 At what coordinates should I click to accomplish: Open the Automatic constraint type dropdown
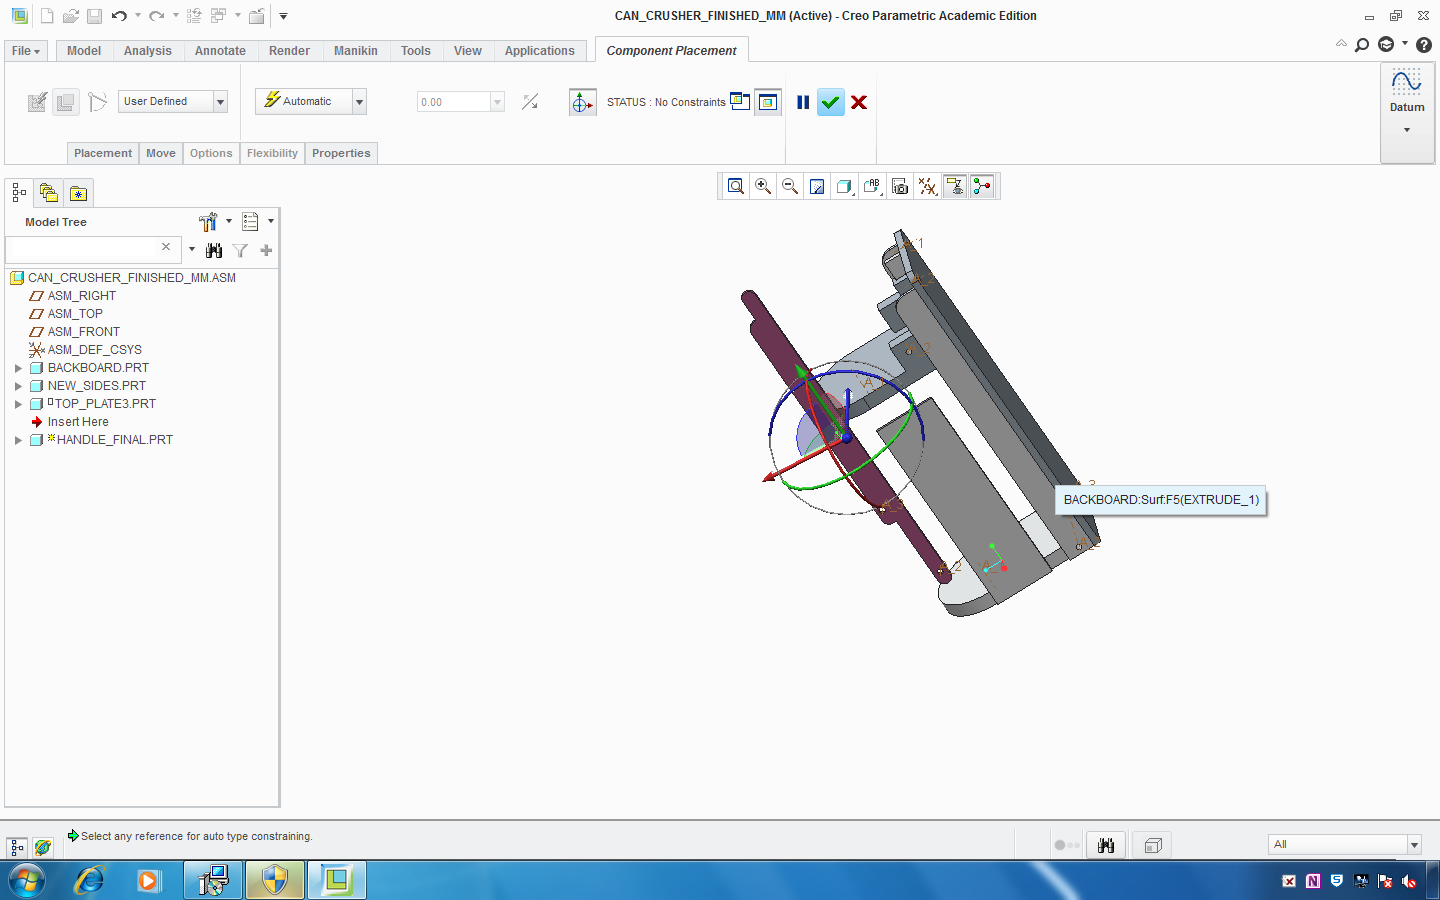tap(359, 102)
